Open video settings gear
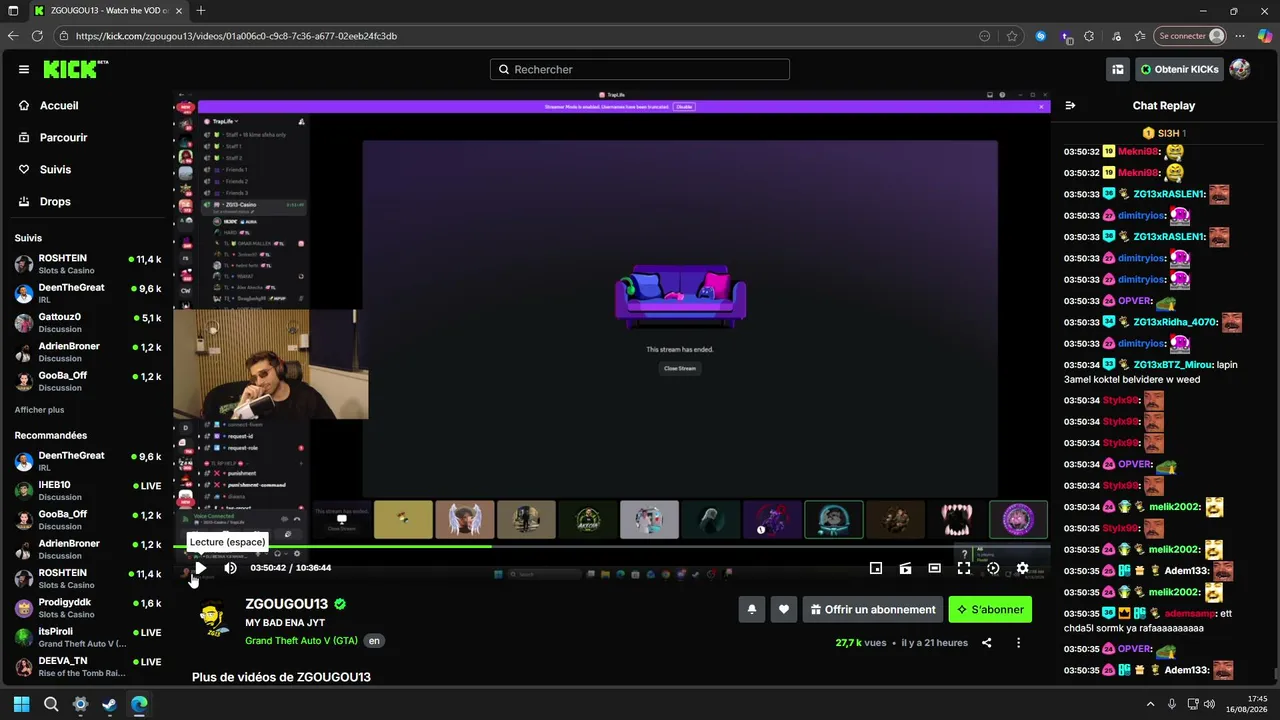 point(1022,568)
